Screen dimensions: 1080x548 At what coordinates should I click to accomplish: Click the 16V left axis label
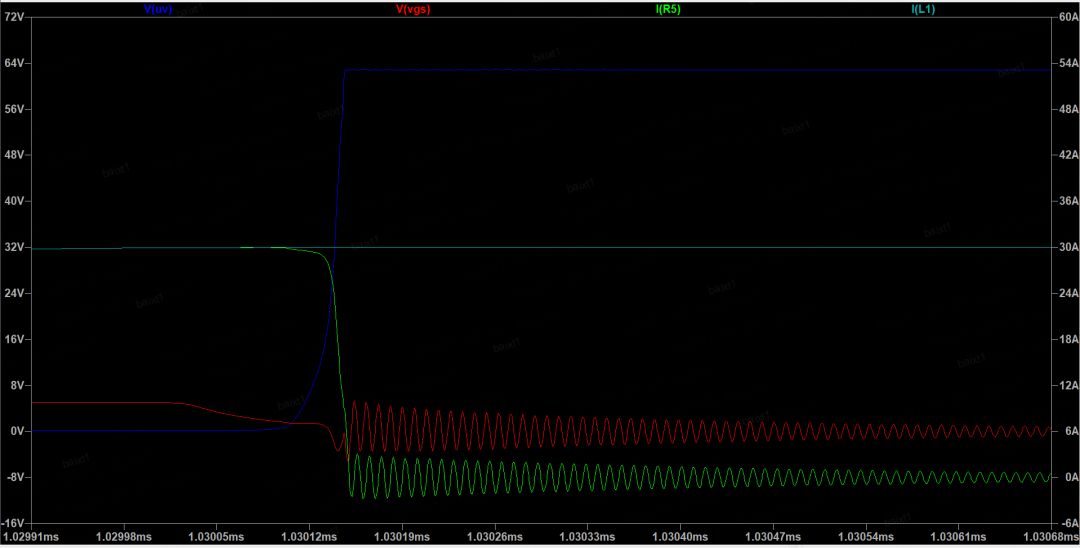[14, 339]
